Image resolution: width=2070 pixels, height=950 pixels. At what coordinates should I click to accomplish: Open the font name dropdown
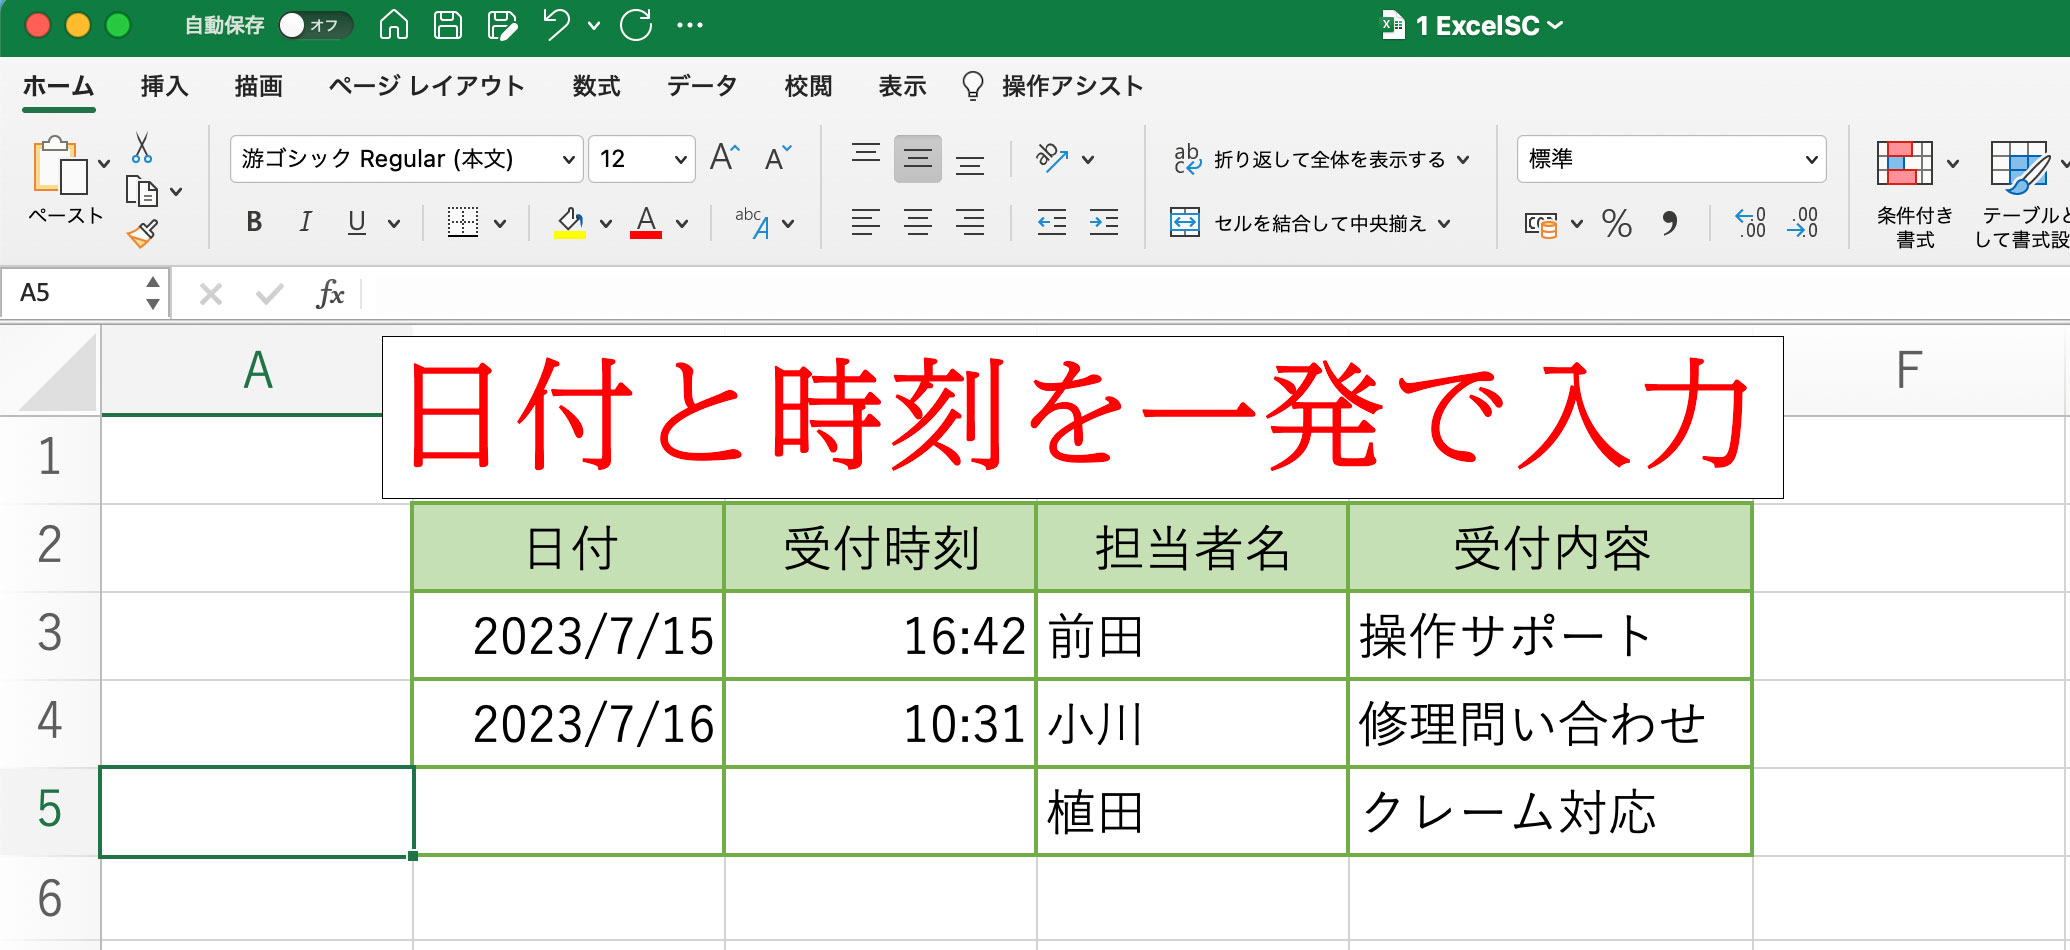coord(568,160)
